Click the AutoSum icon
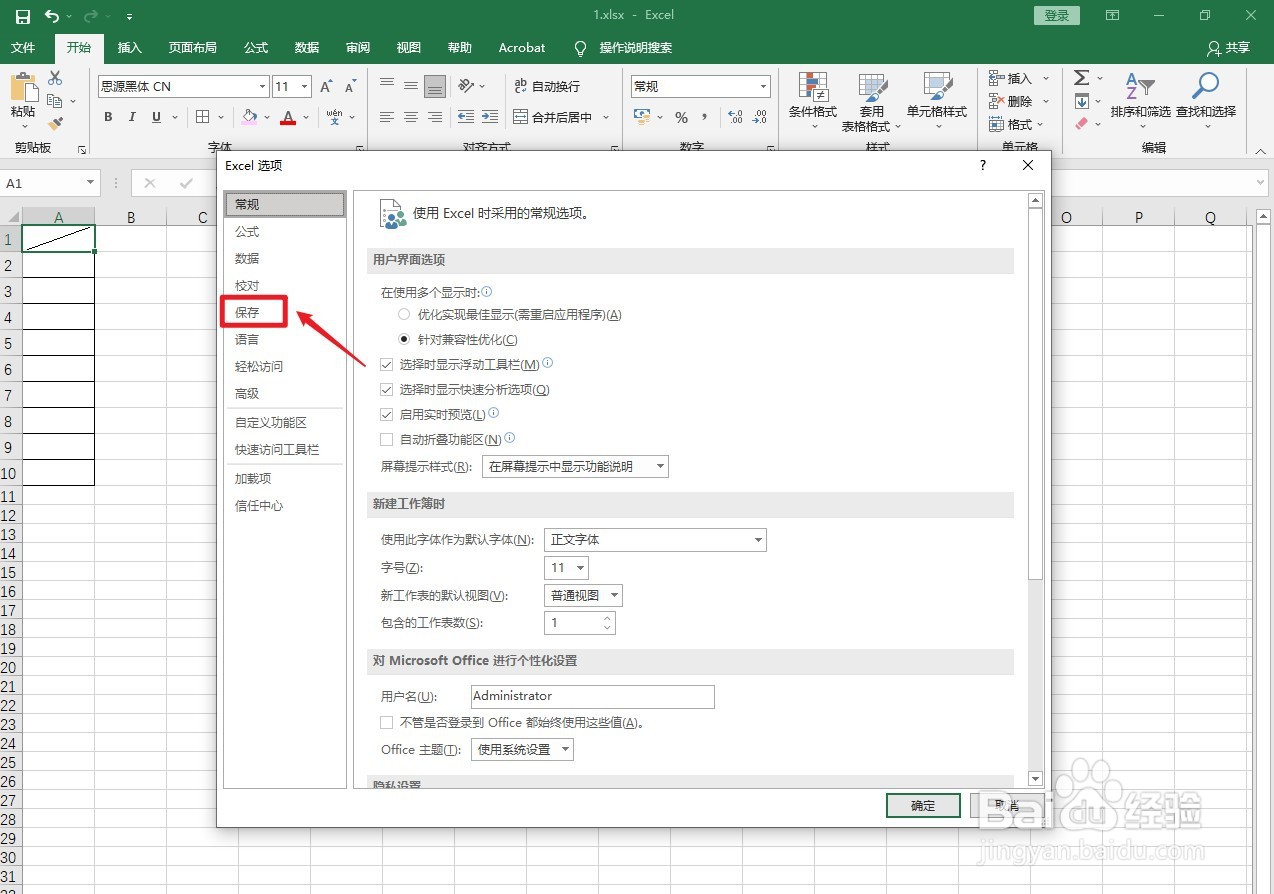 point(1083,76)
